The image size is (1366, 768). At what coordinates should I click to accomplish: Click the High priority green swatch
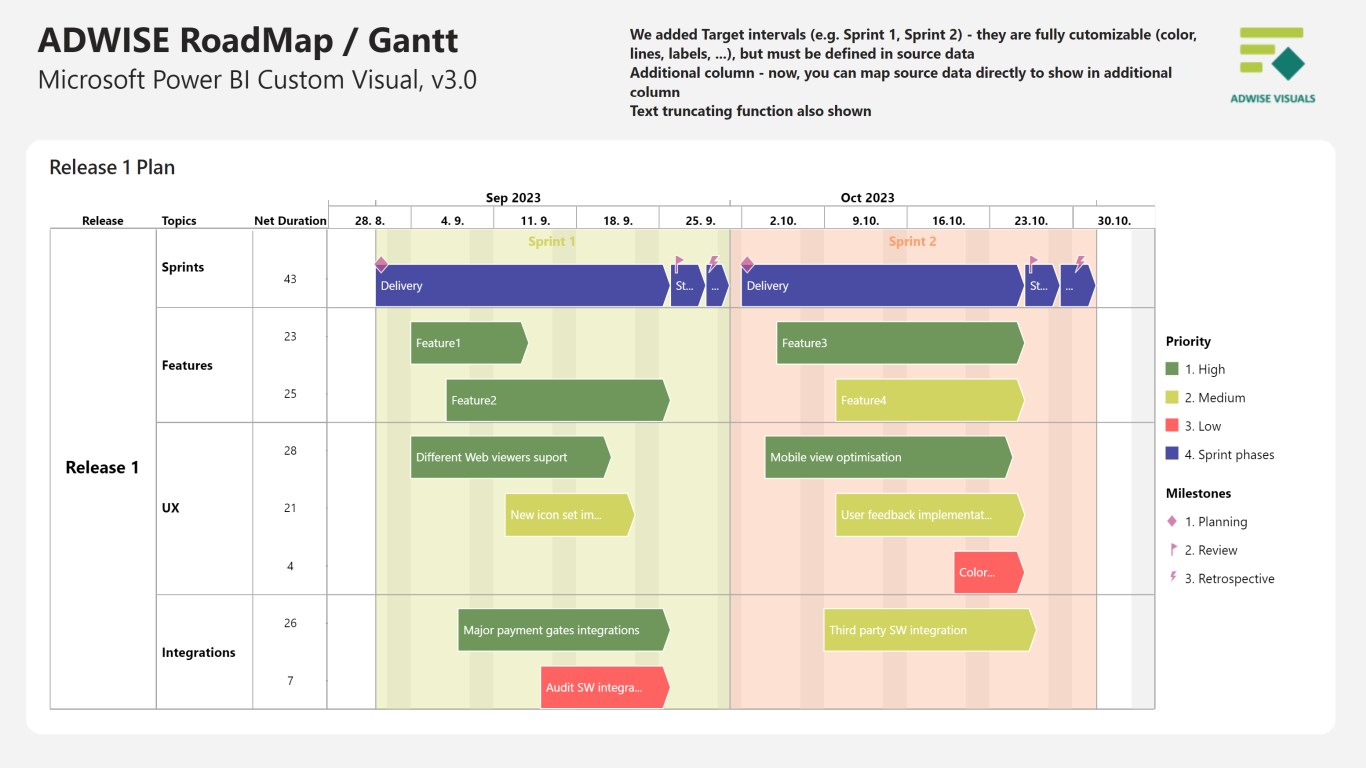coord(1172,369)
